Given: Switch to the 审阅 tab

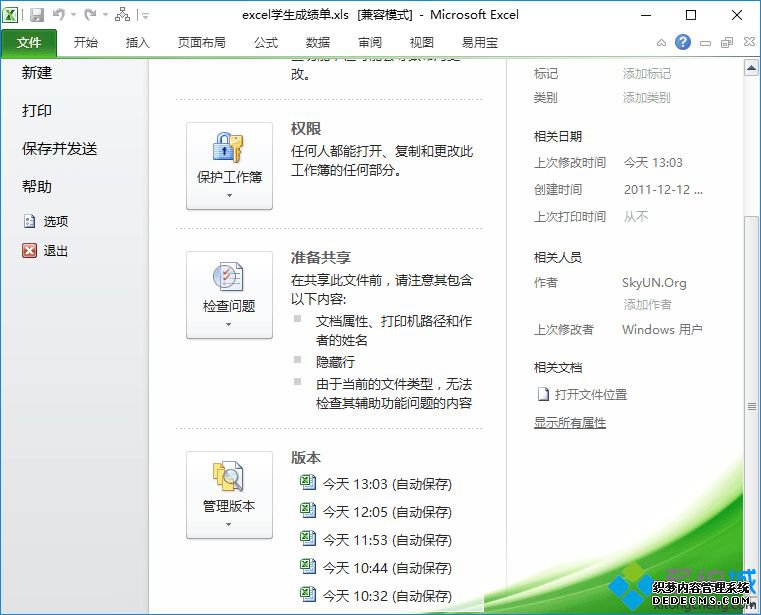Looking at the screenshot, I should tap(370, 43).
